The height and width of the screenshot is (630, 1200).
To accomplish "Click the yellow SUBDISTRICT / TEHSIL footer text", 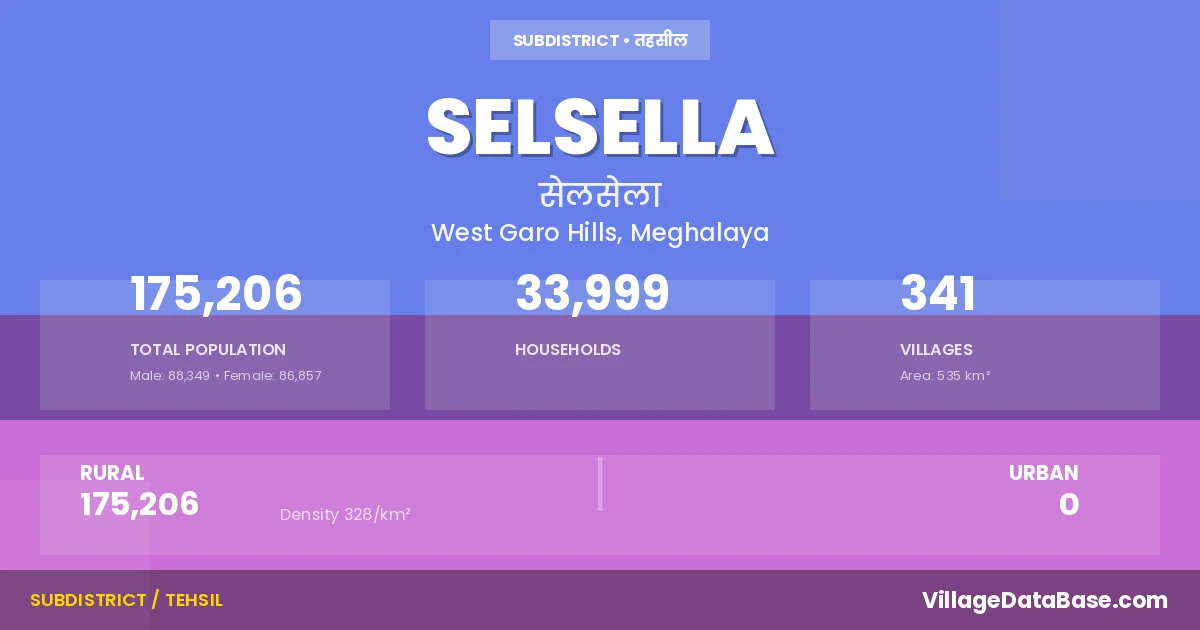I will tap(126, 600).
